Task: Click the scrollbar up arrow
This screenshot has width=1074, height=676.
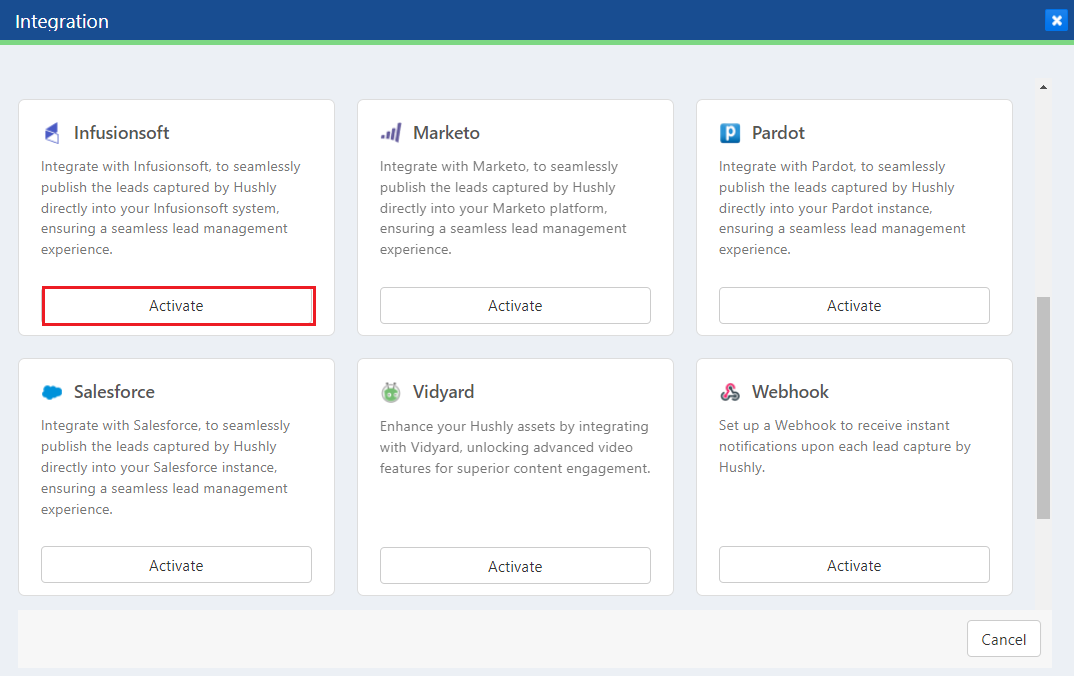Action: 1043,87
